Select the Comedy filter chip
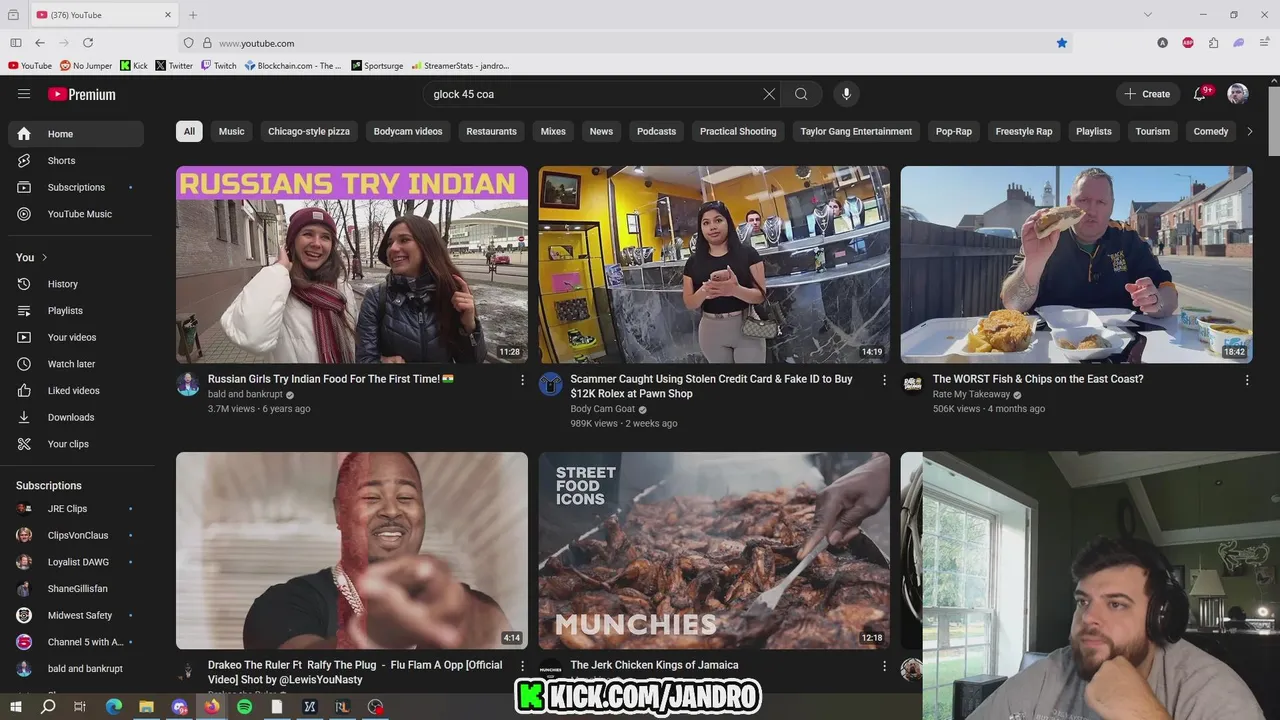 pos(1210,131)
